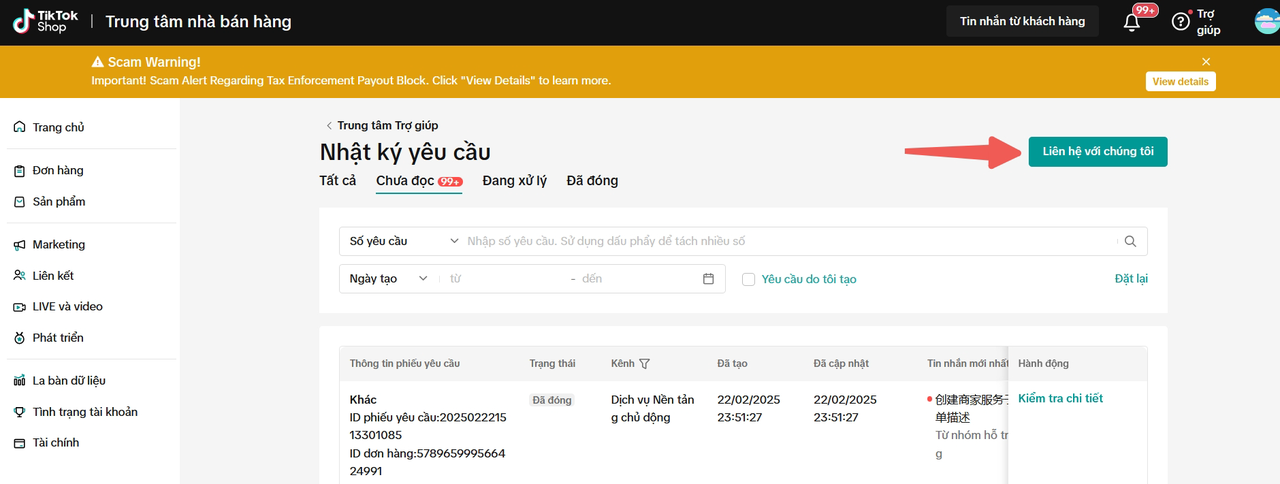Viewport: 1280px width, 484px height.
Task: Switch to the Tất cả tab
Action: pyautogui.click(x=338, y=181)
